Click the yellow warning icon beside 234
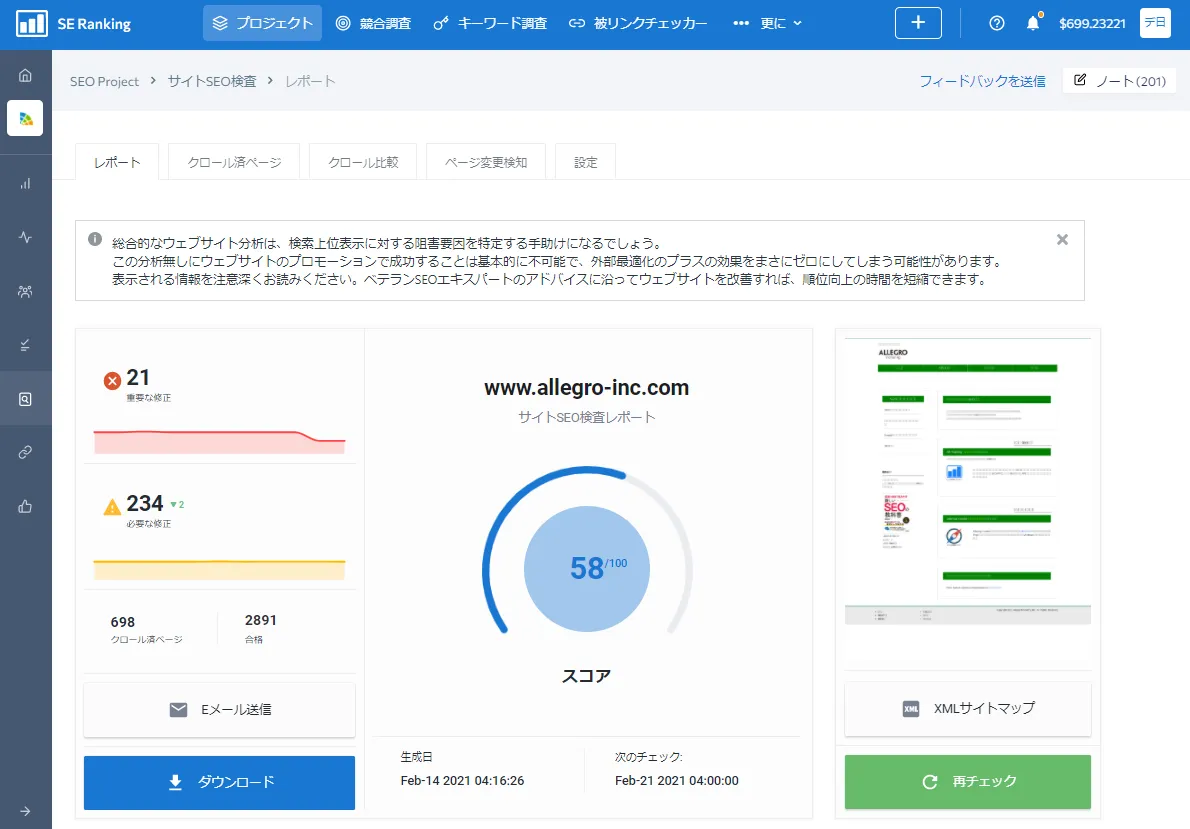The image size is (1190, 829). pos(112,506)
